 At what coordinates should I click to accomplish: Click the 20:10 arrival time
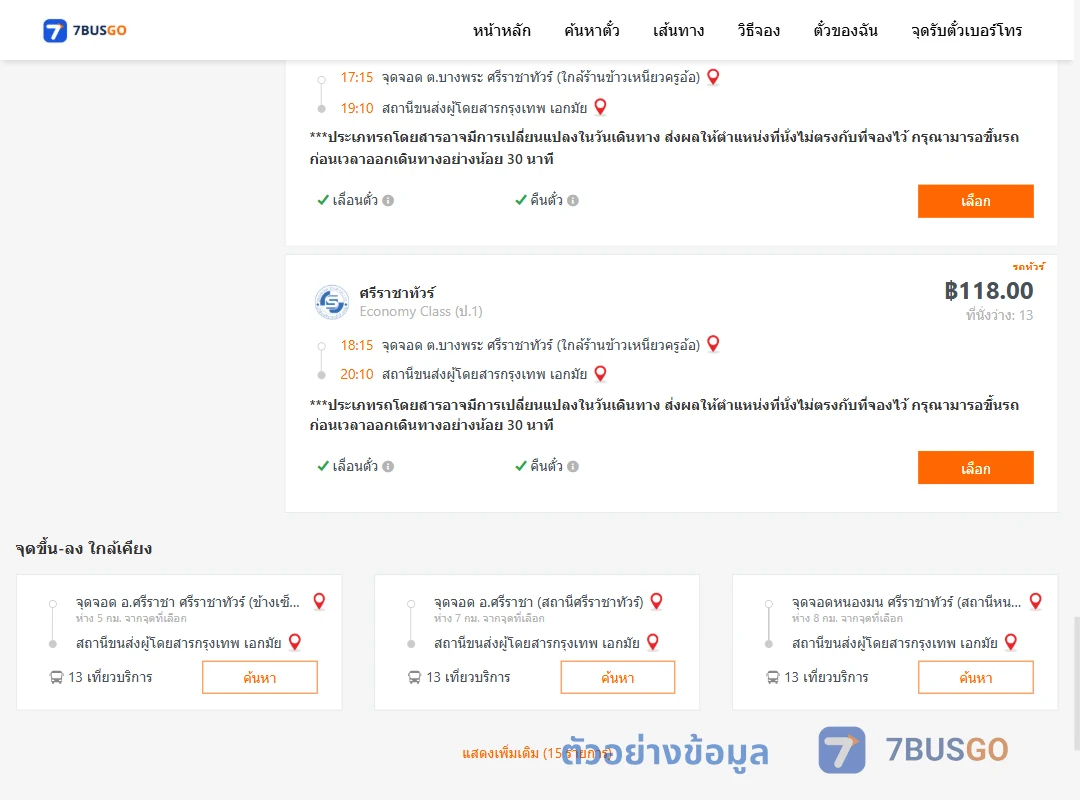click(356, 374)
